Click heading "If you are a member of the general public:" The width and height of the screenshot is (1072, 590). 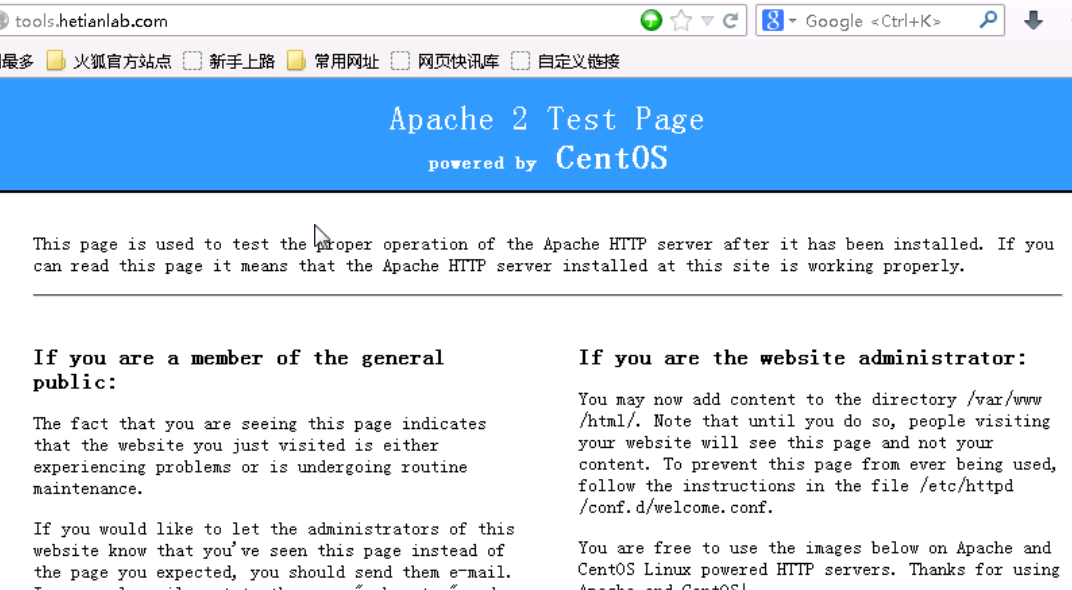tap(239, 370)
